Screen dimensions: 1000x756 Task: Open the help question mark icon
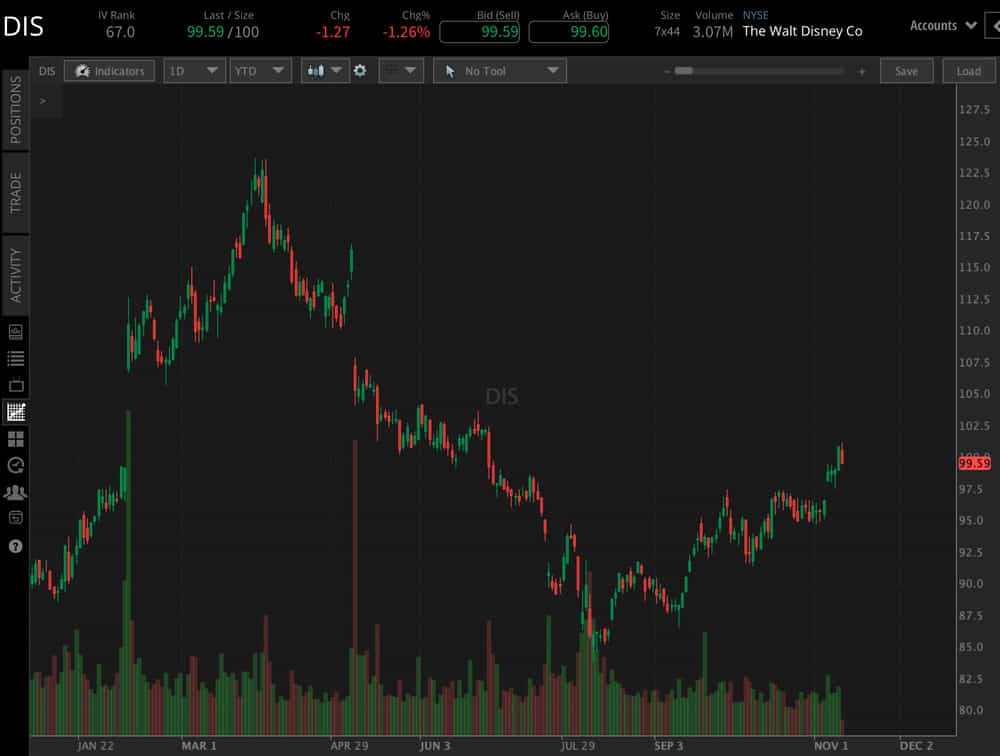pyautogui.click(x=15, y=546)
